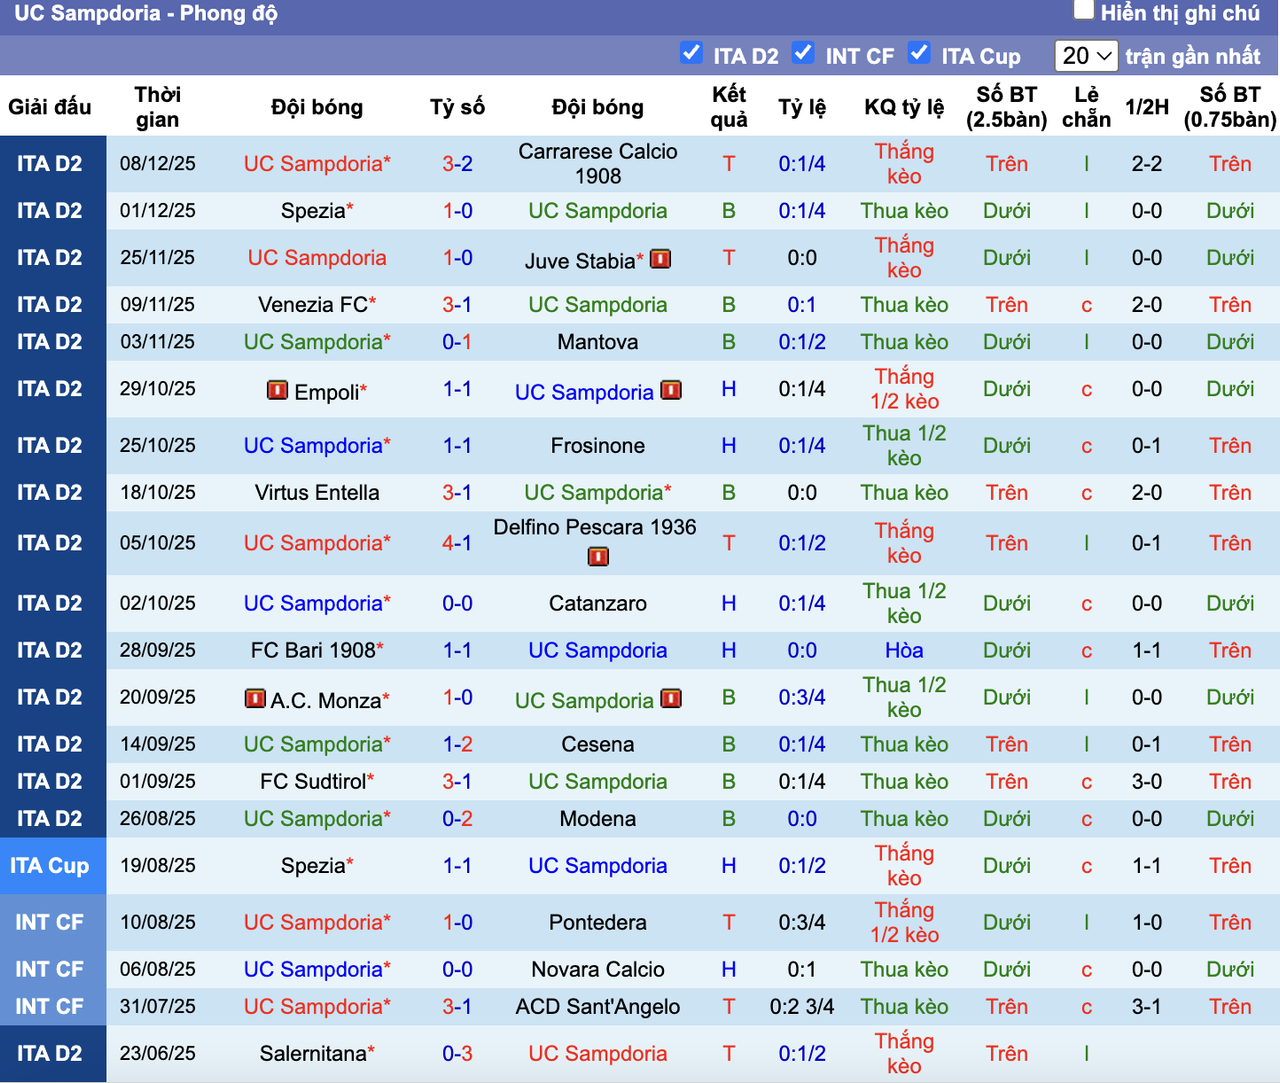The width and height of the screenshot is (1280, 1083).
Task: Toggle the 'Hiển thị ghi chú' checkbox
Action: (x=1083, y=10)
